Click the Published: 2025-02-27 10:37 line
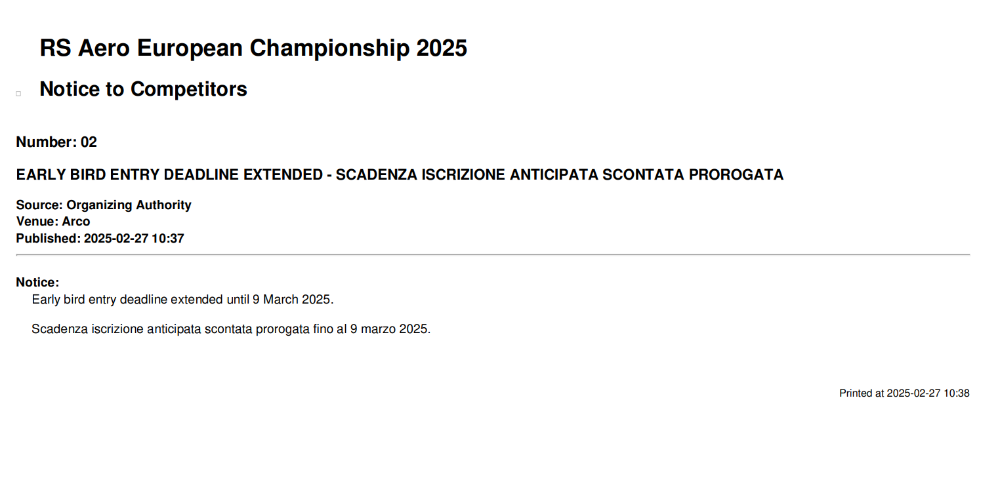Screen dimensions: 1000x497 point(100,238)
